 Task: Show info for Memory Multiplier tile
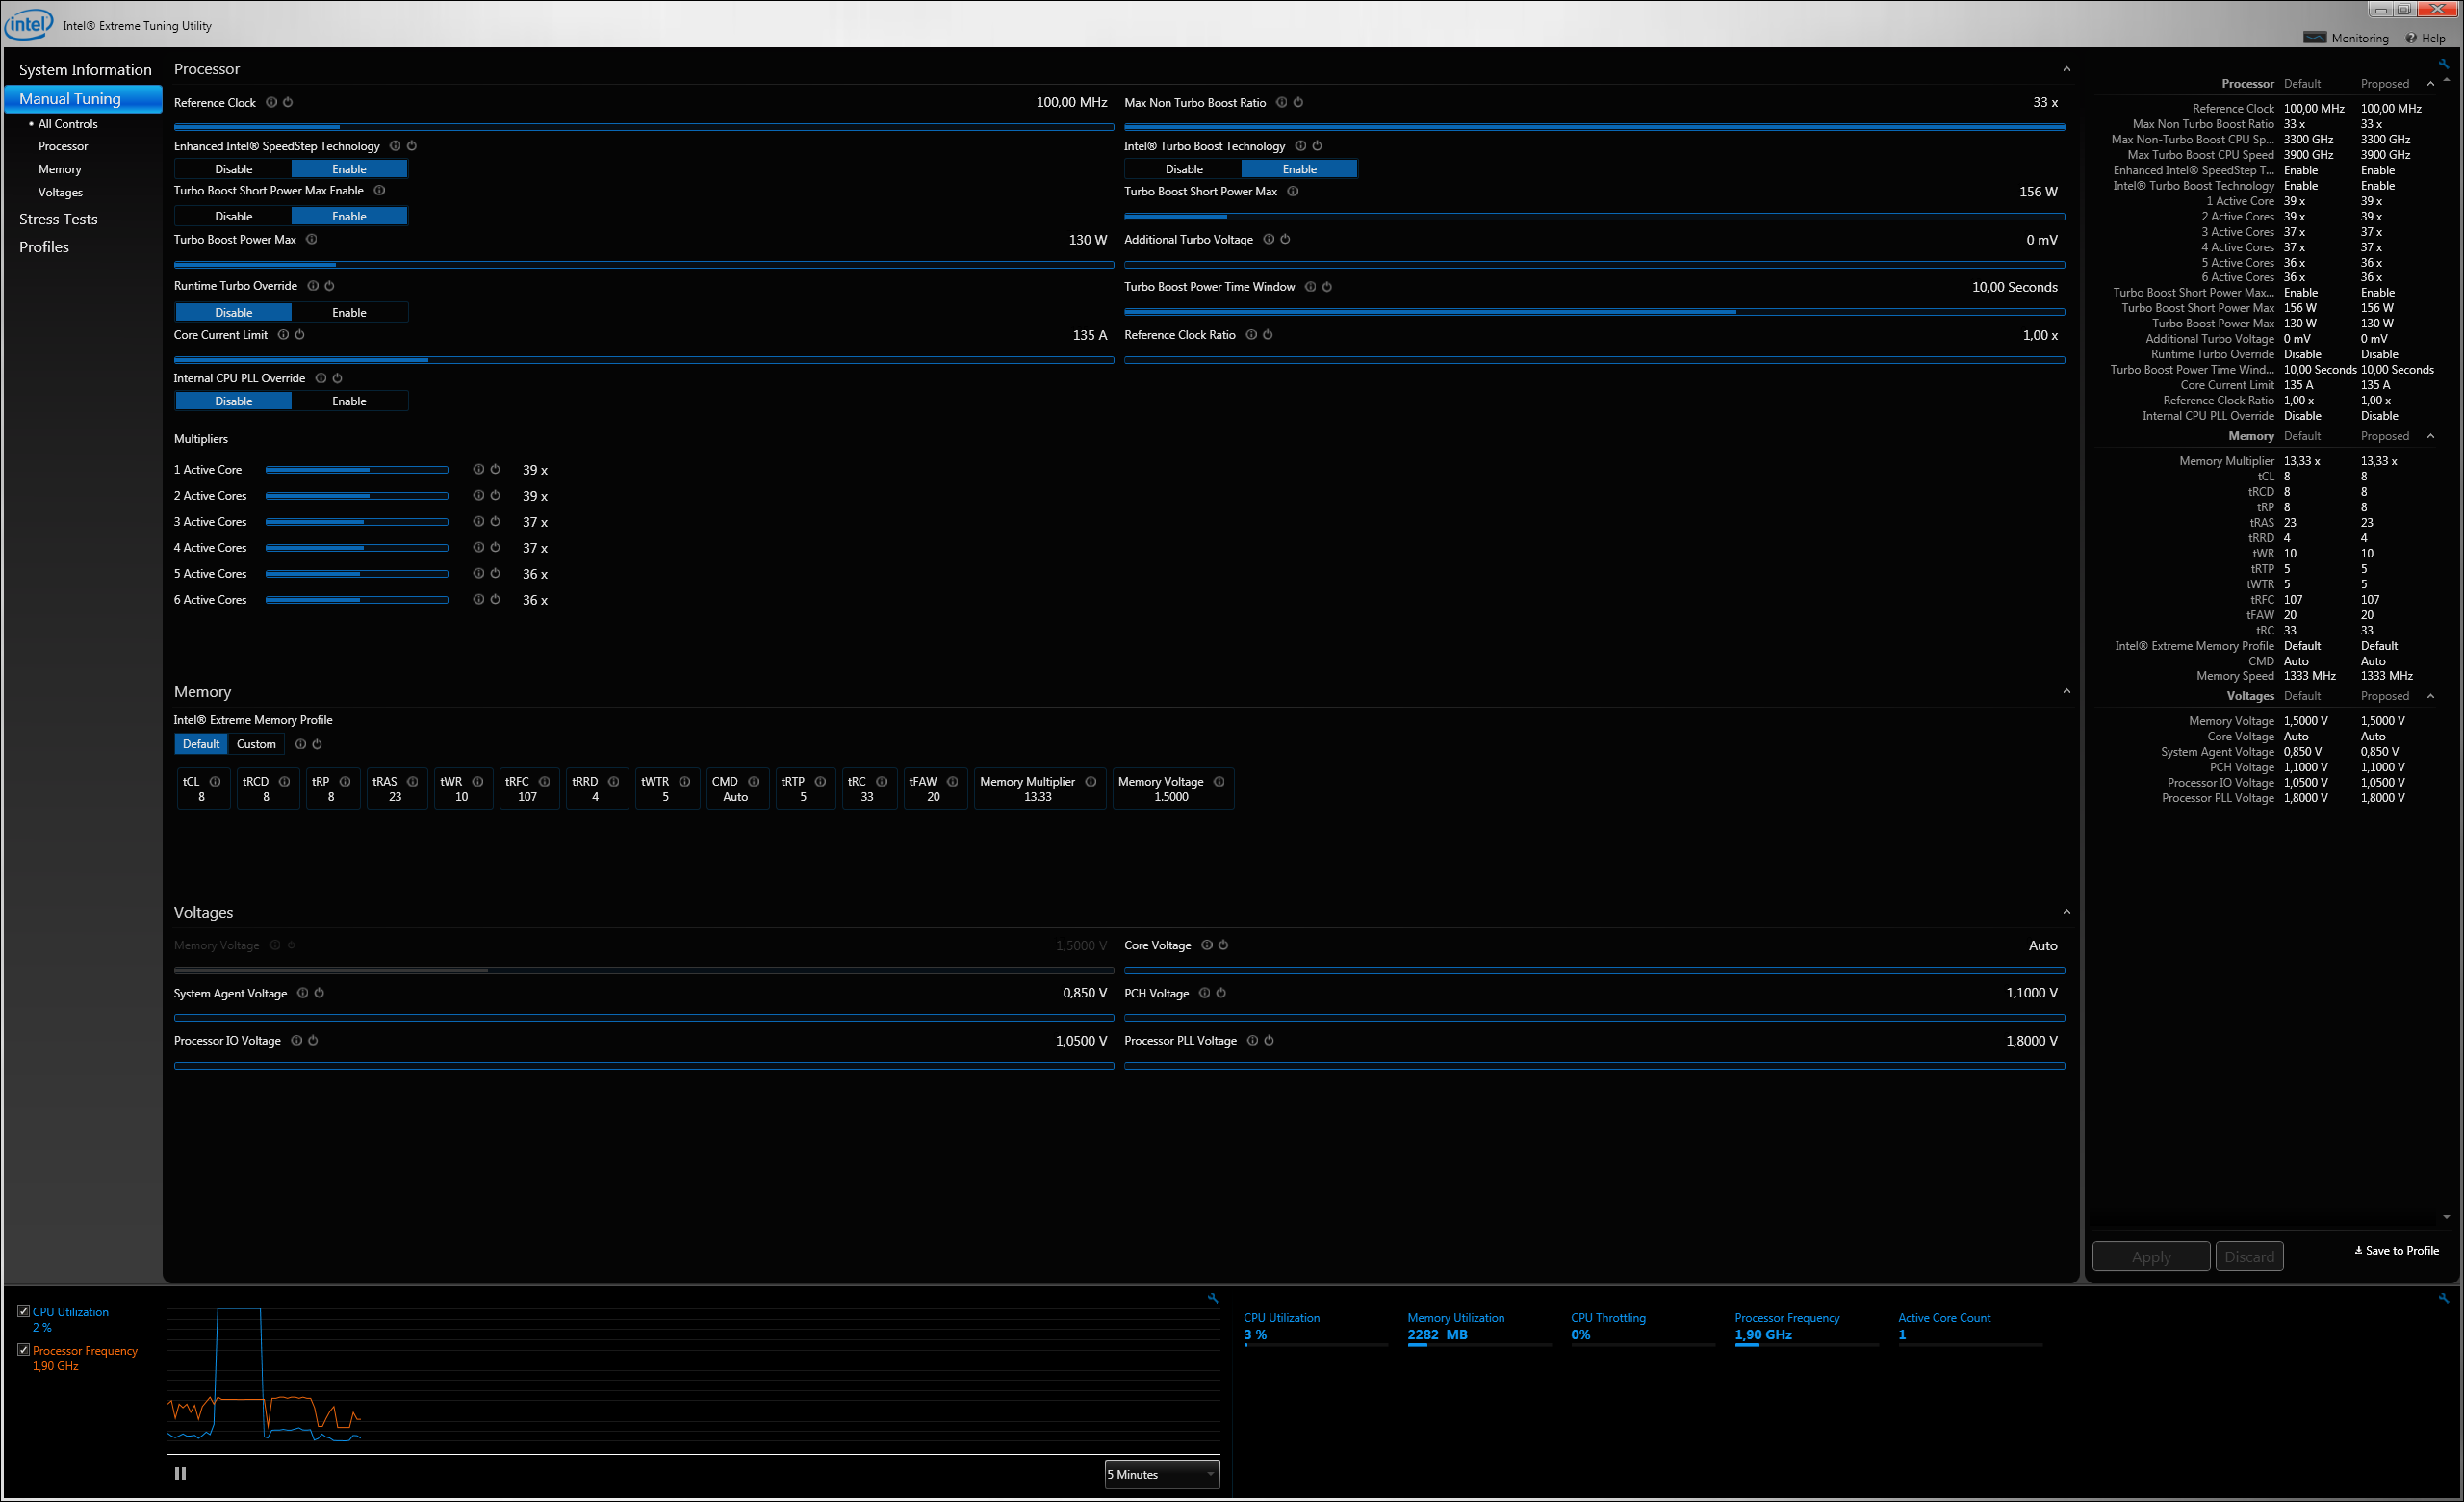click(1091, 782)
